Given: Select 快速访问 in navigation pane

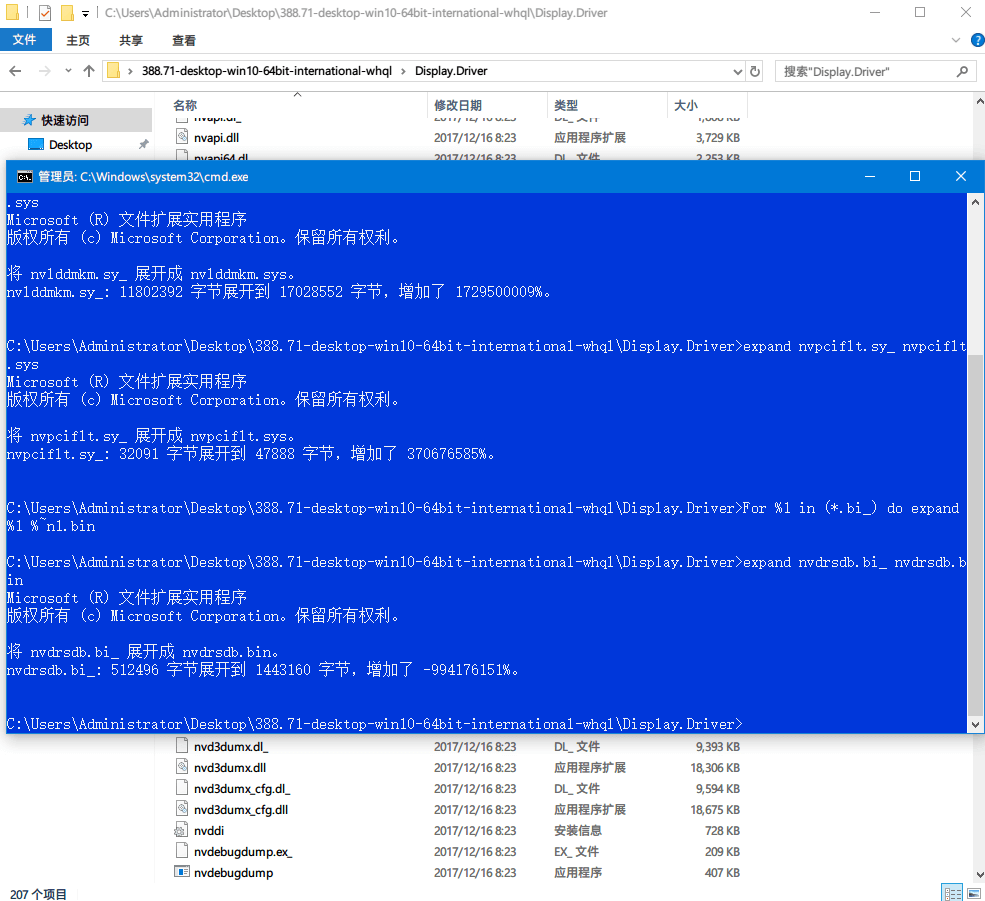Looking at the screenshot, I should pos(65,120).
